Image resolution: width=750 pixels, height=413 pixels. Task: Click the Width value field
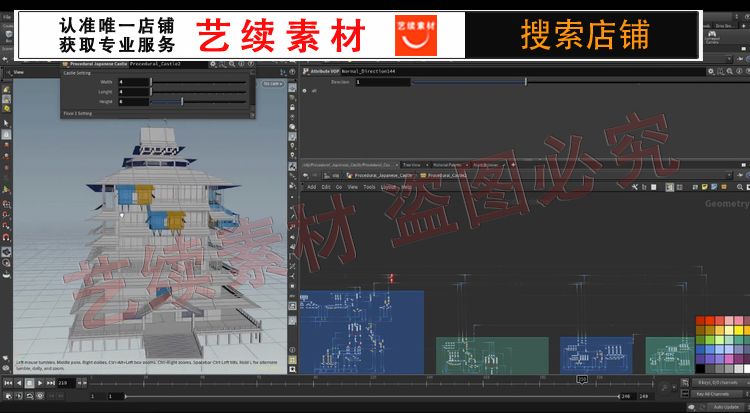133,82
